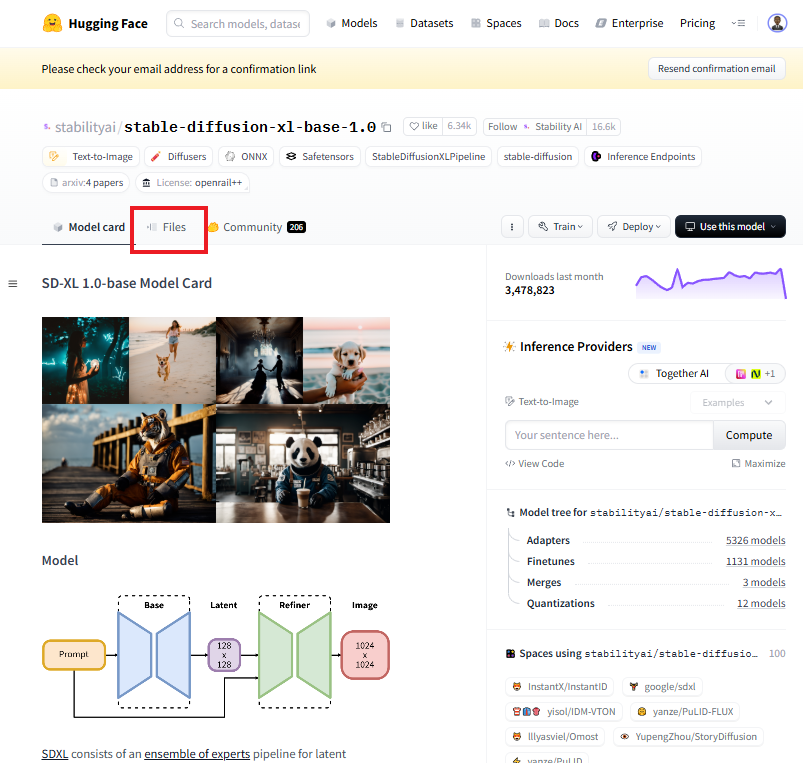
Task: Select the stable-diffusion tag
Action: tap(538, 157)
